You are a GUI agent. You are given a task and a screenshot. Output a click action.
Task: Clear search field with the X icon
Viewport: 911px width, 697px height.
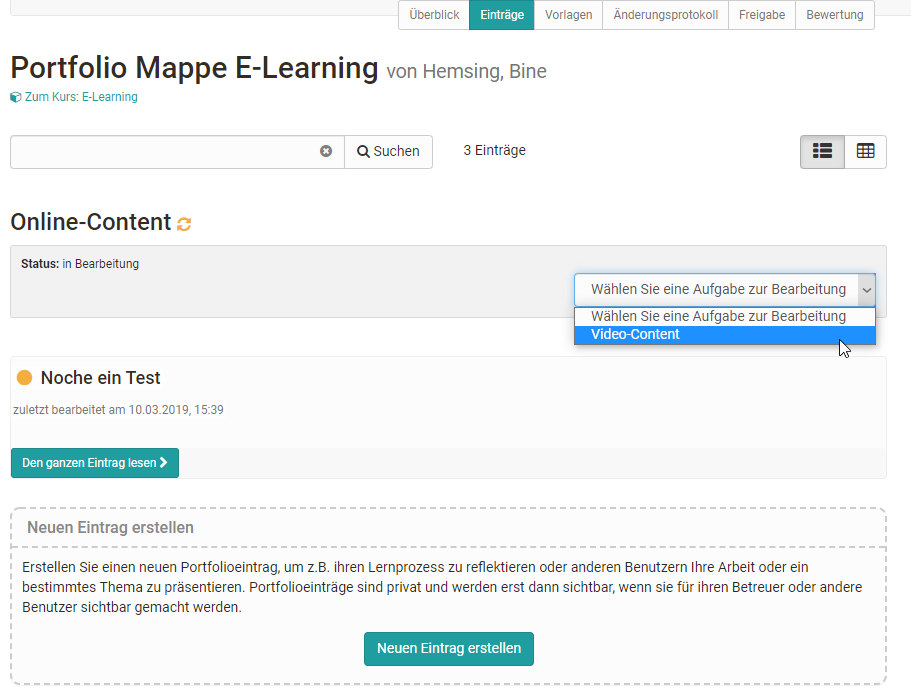coord(326,151)
